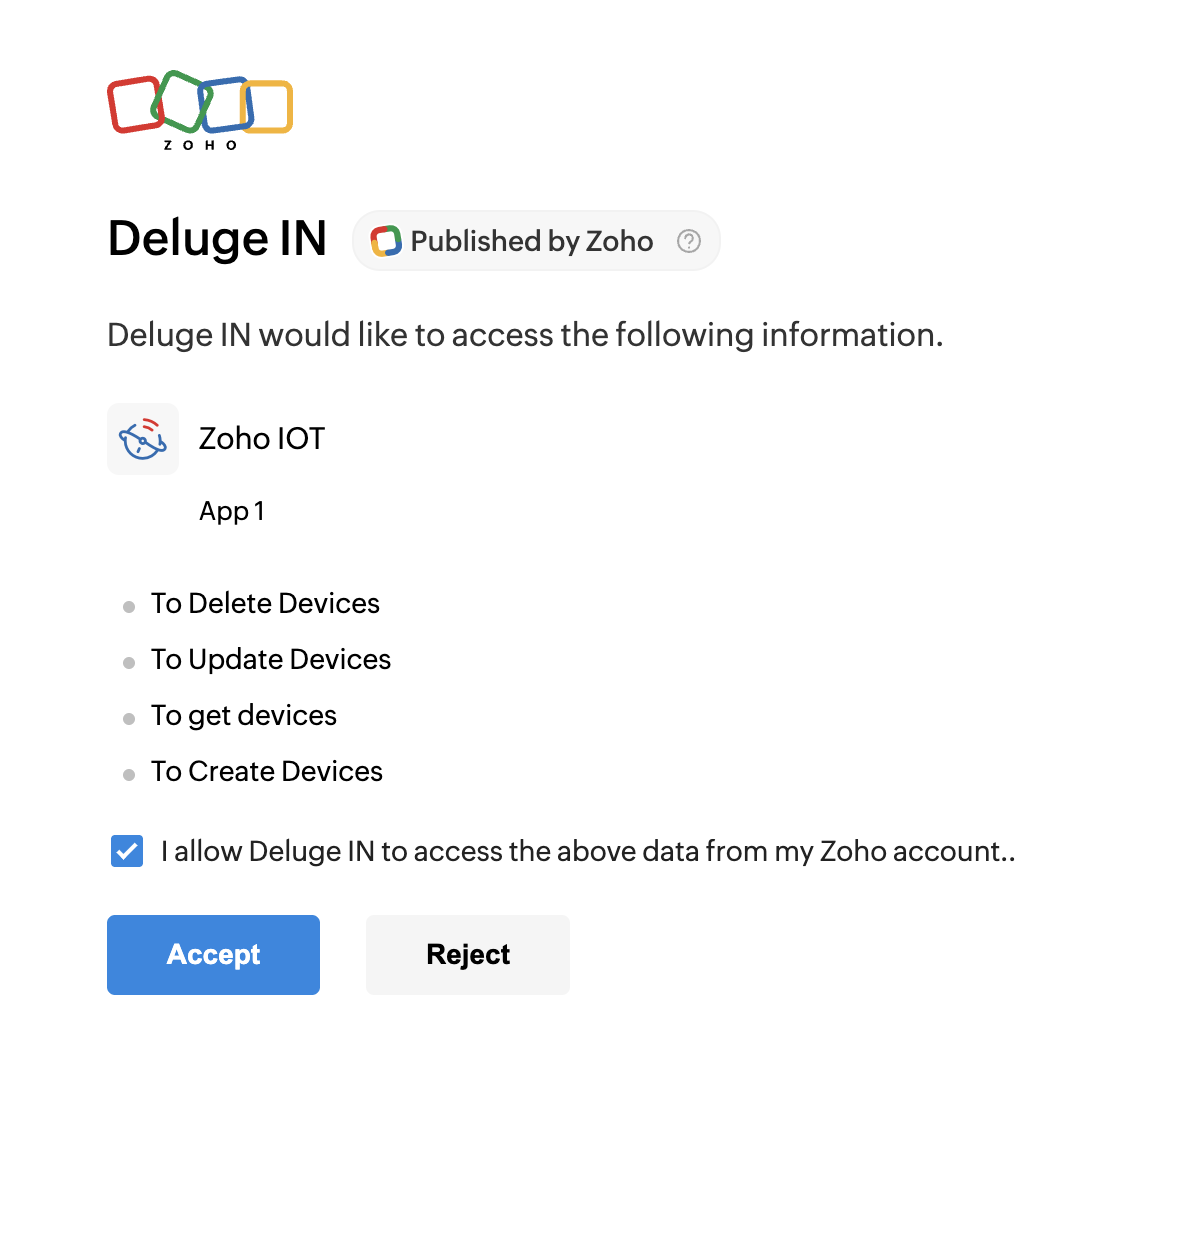Screen dimensions: 1182x1236
Task: Click the App 1 label
Action: (x=232, y=511)
